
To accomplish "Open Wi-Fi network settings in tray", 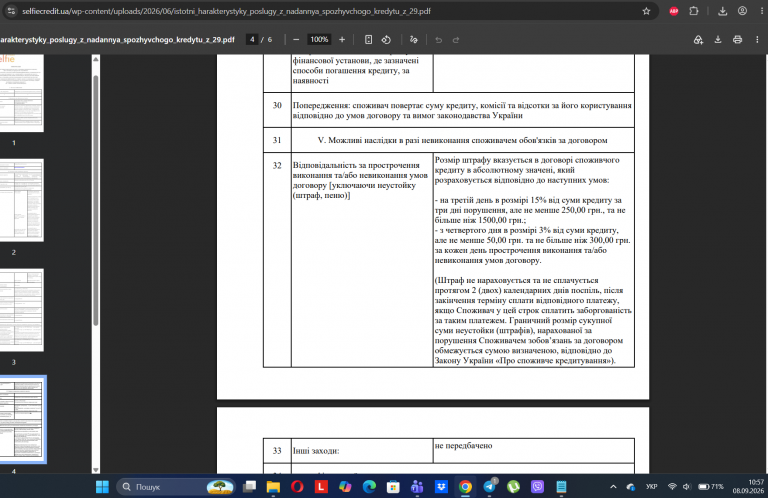I will (x=672, y=487).
